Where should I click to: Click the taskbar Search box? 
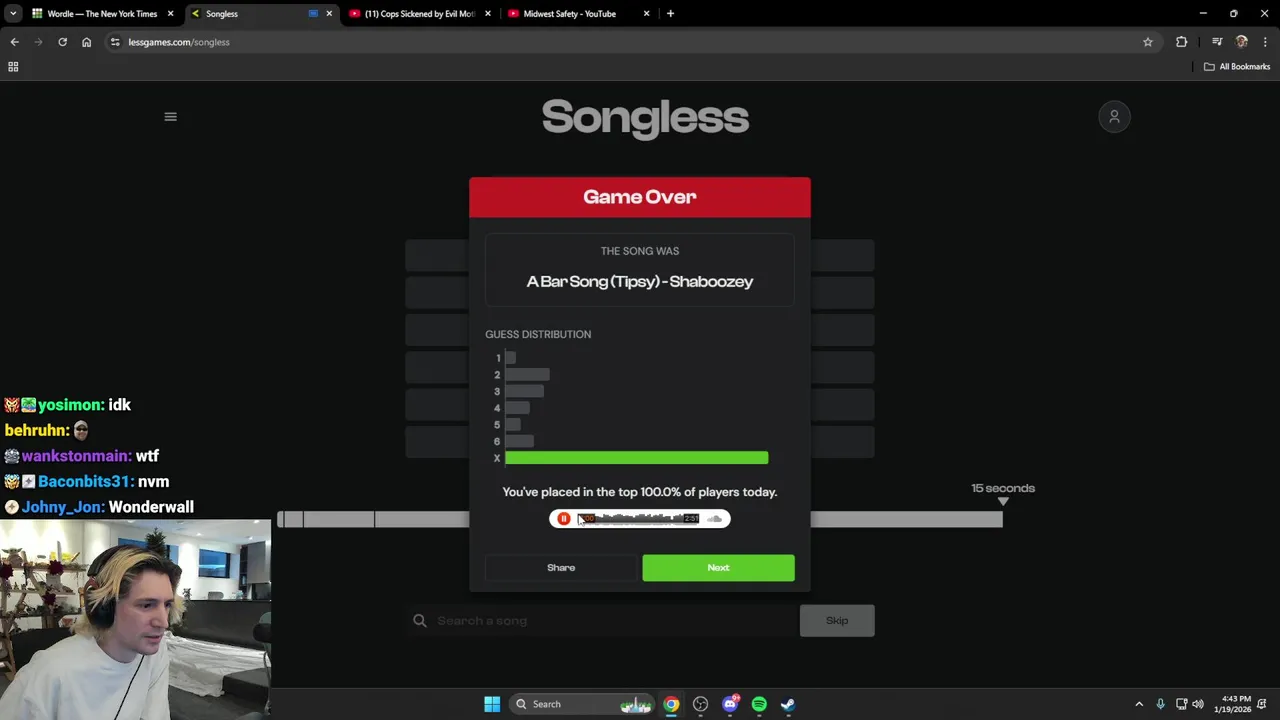pos(582,704)
